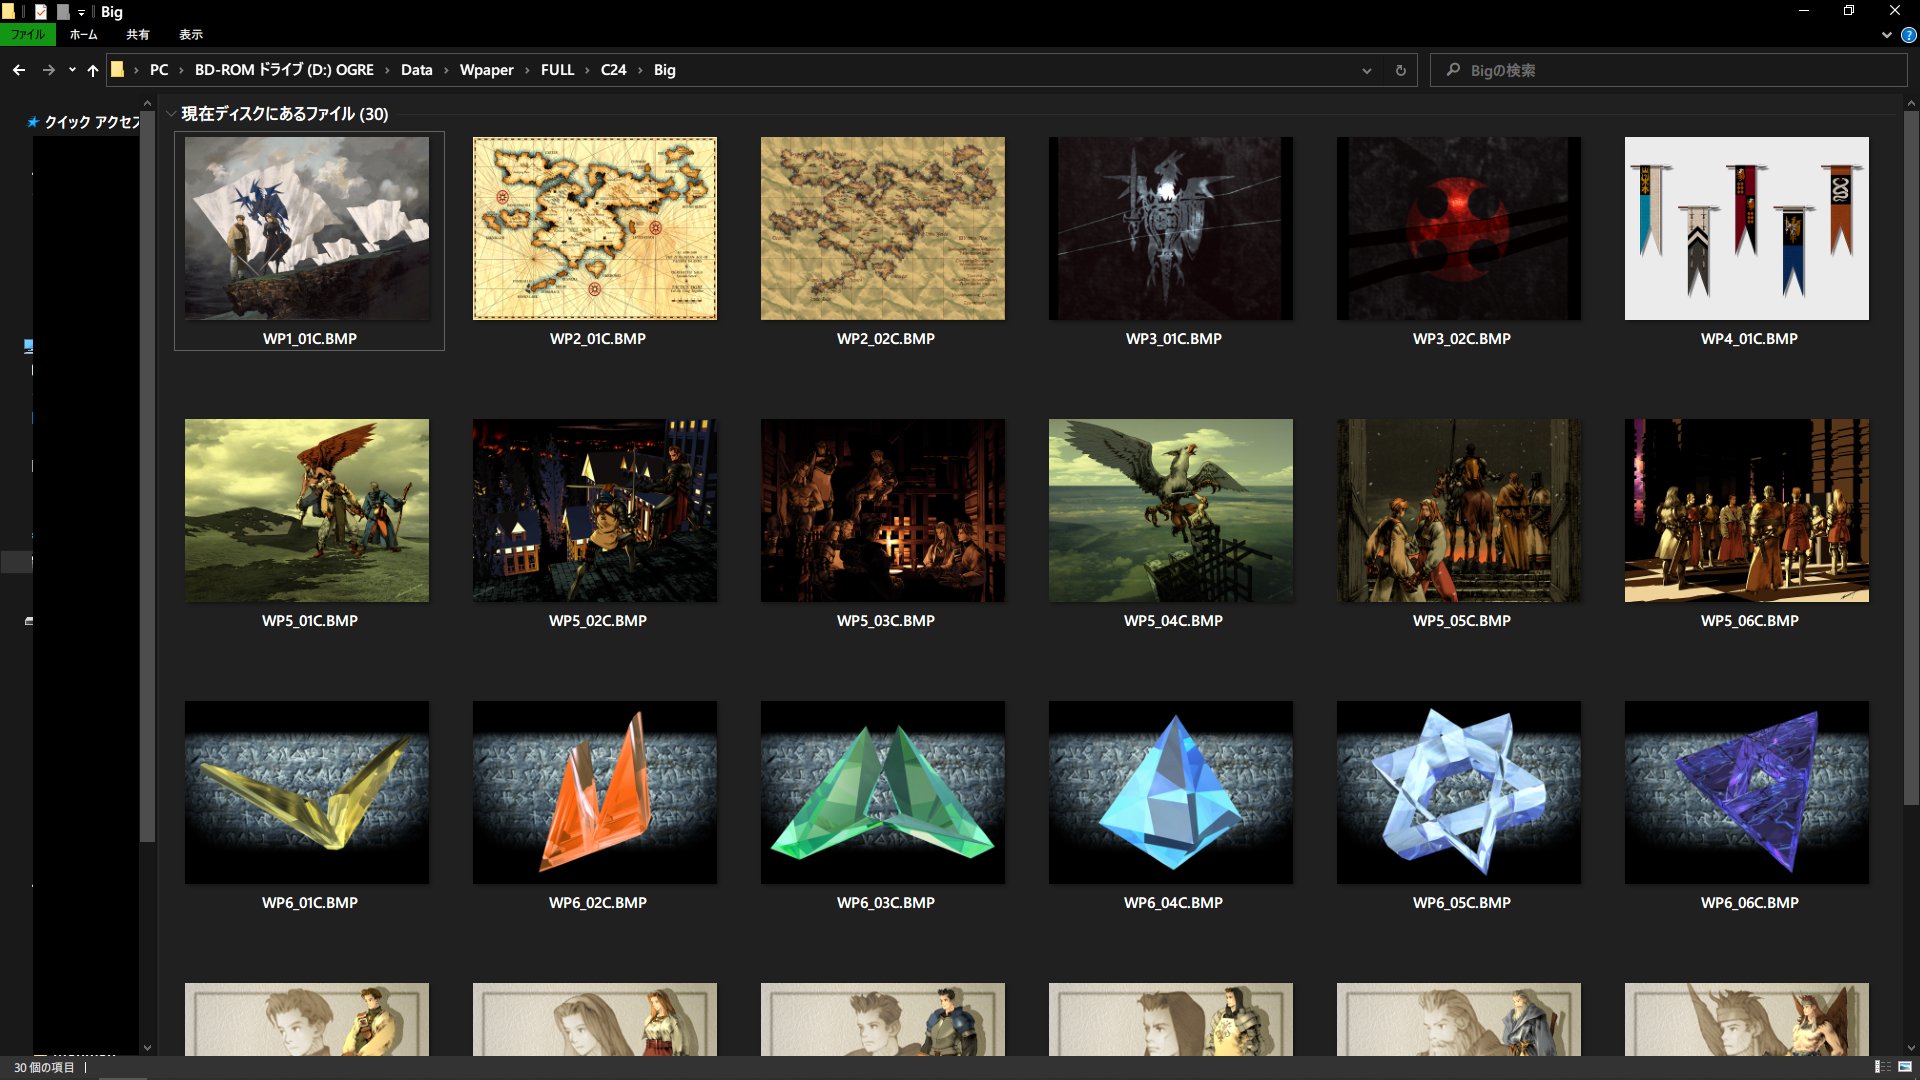Click the WP6_04C.BMP file name label

(x=1173, y=903)
